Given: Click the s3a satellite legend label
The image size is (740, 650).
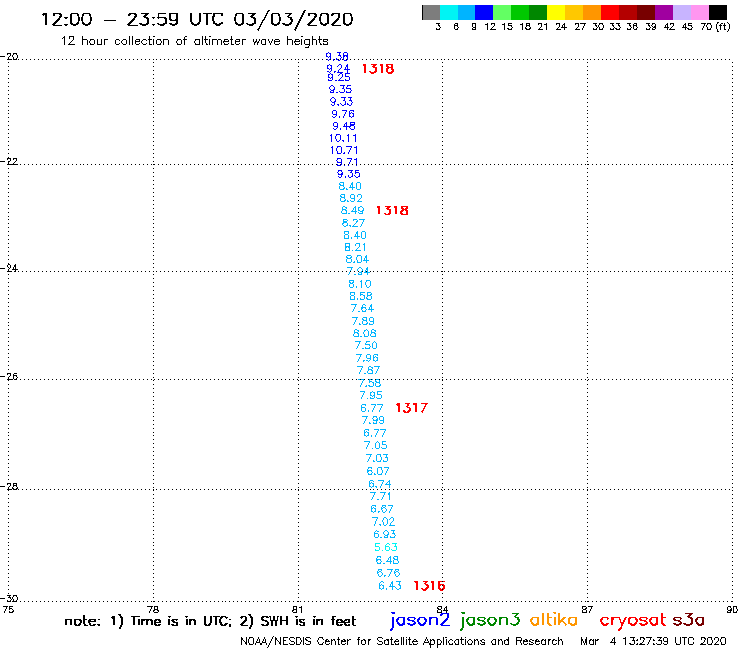Looking at the screenshot, I should 689,620.
